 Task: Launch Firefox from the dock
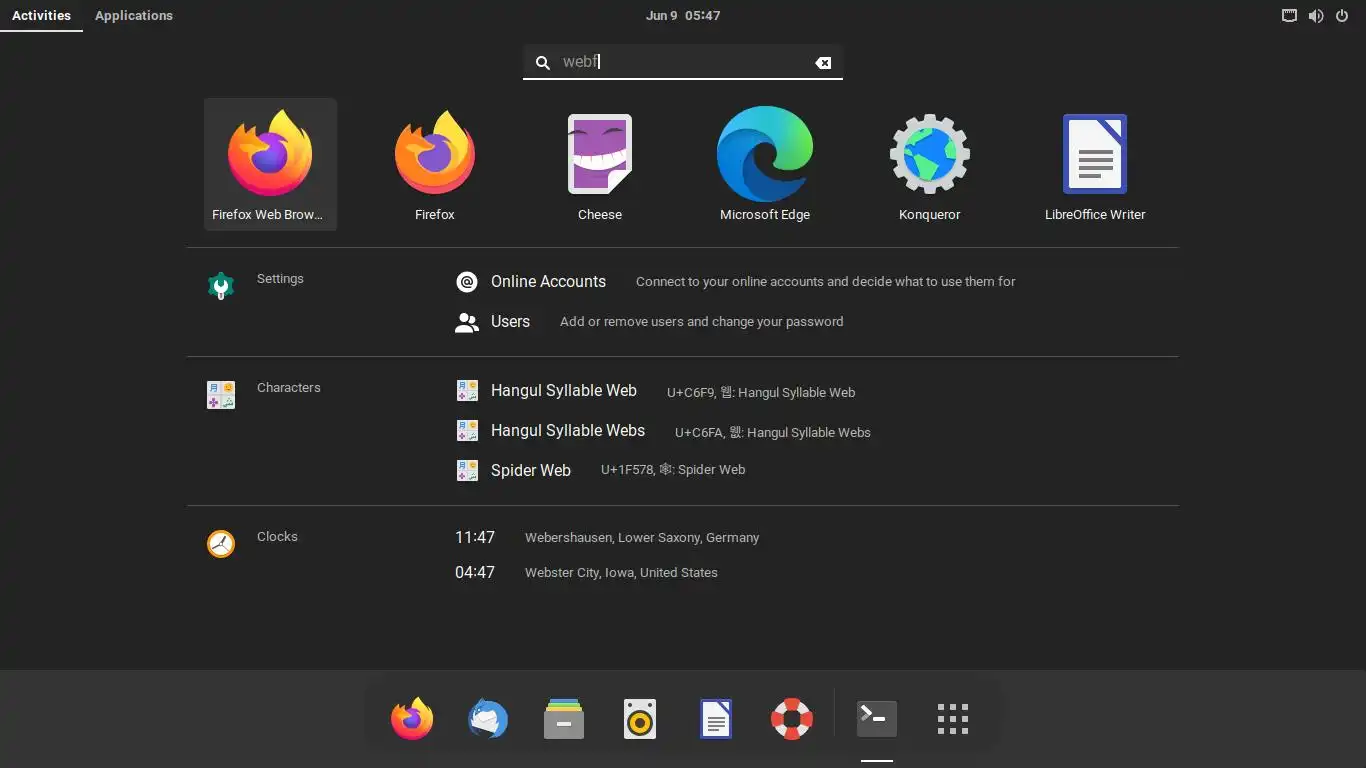pos(412,719)
